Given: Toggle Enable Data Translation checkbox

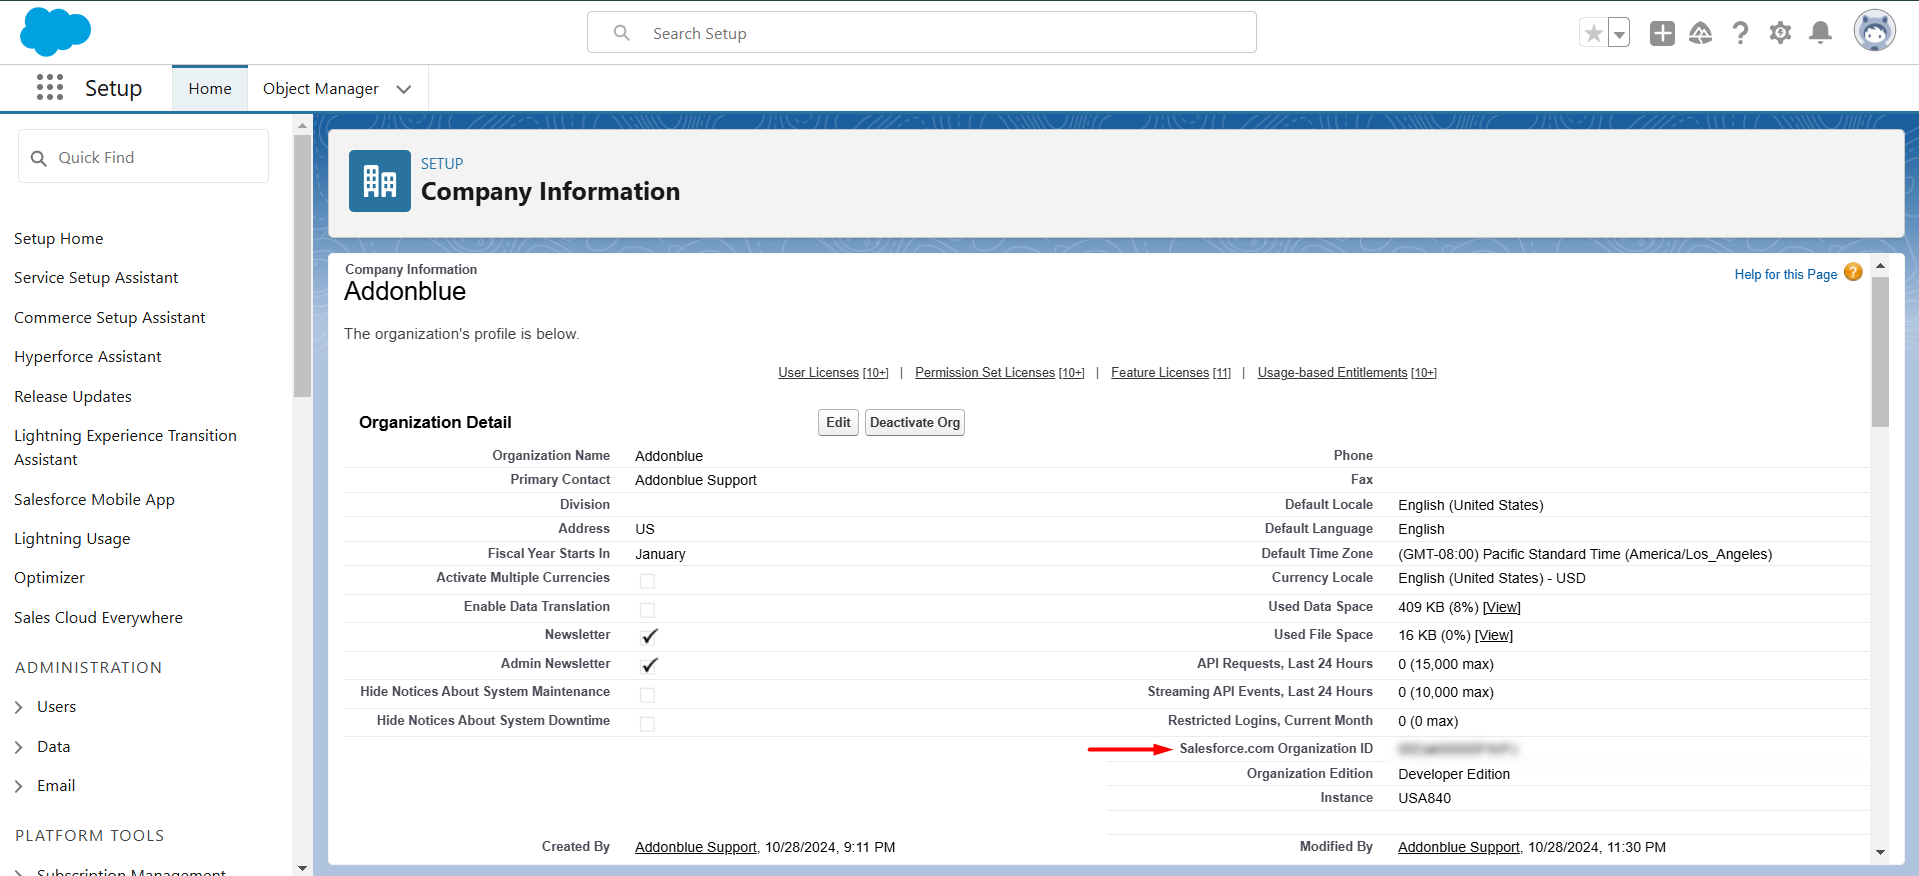Looking at the screenshot, I should [x=647, y=610].
